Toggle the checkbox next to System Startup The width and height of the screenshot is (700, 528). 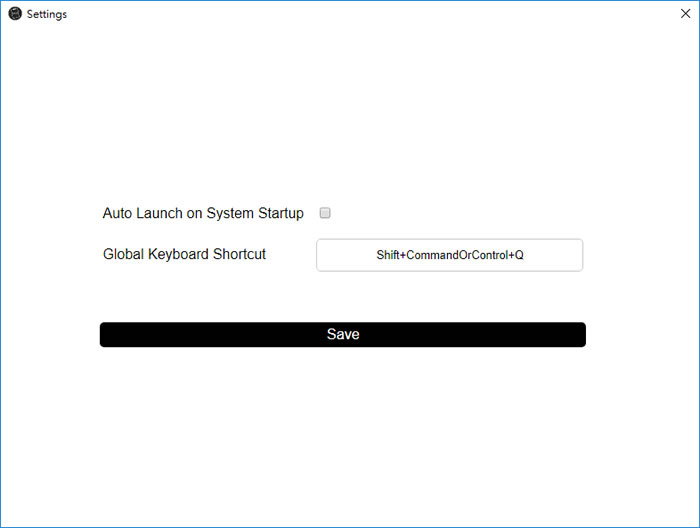pyautogui.click(x=325, y=213)
